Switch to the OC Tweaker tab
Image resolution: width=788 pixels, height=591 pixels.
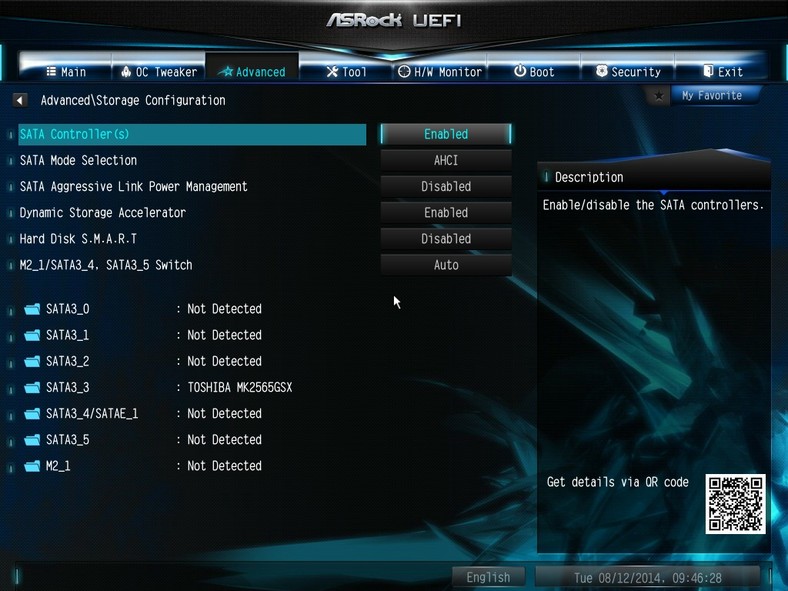coord(159,72)
